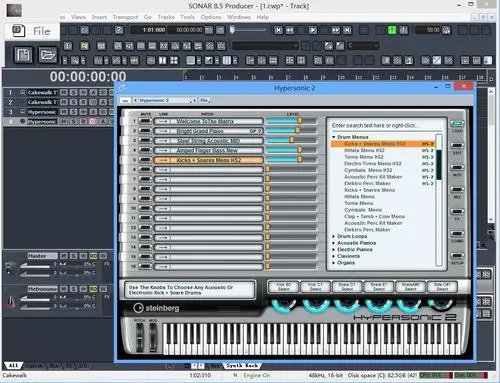Jump to project end with transport button

[x=347, y=30]
